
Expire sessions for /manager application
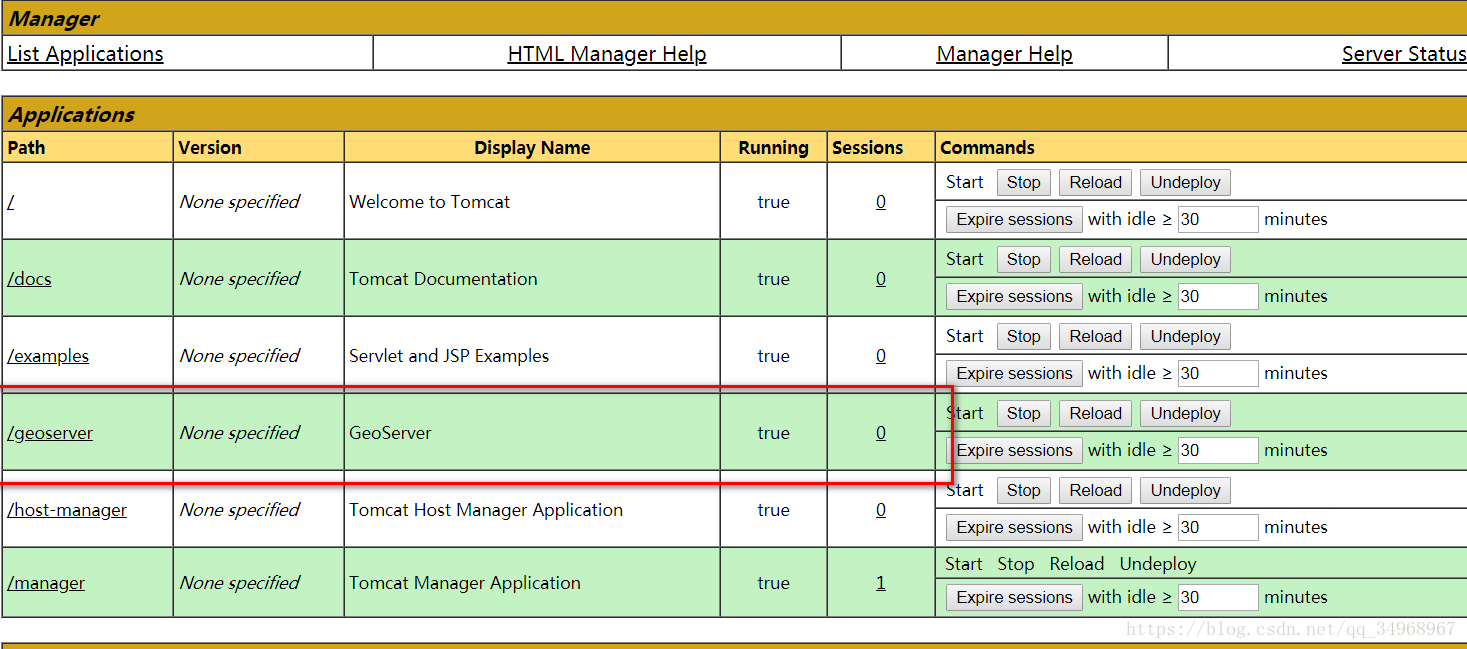(x=1014, y=597)
